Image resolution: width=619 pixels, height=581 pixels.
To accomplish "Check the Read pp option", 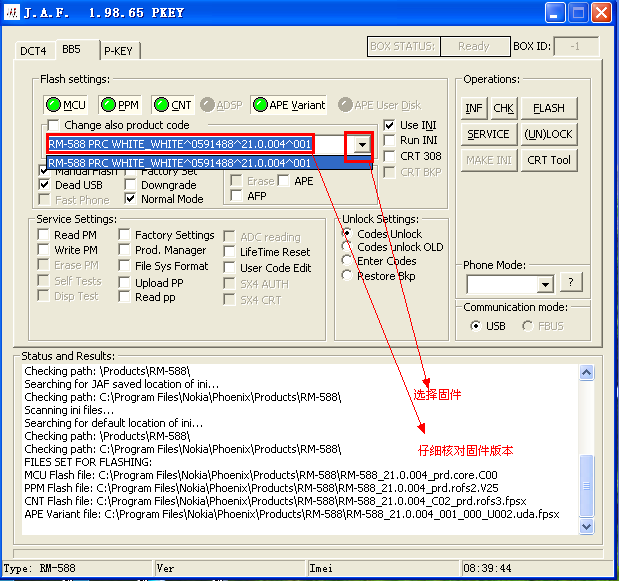I will click(124, 296).
